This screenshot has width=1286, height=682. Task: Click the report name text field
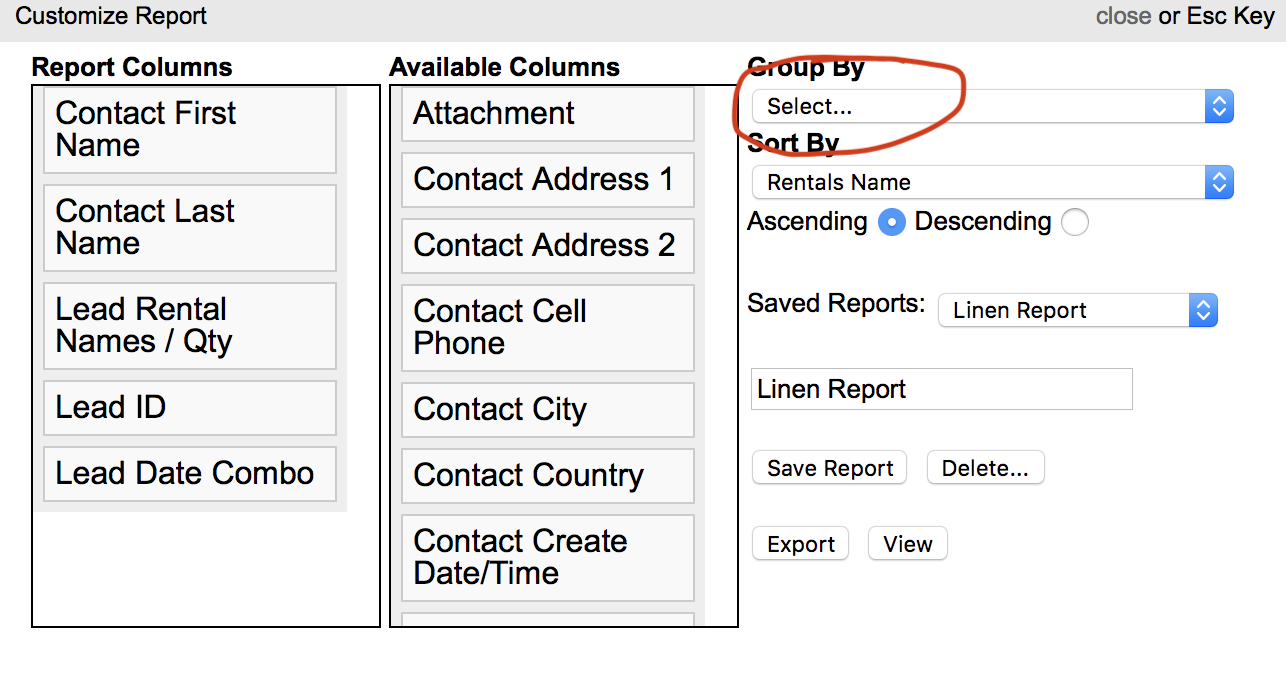click(941, 389)
